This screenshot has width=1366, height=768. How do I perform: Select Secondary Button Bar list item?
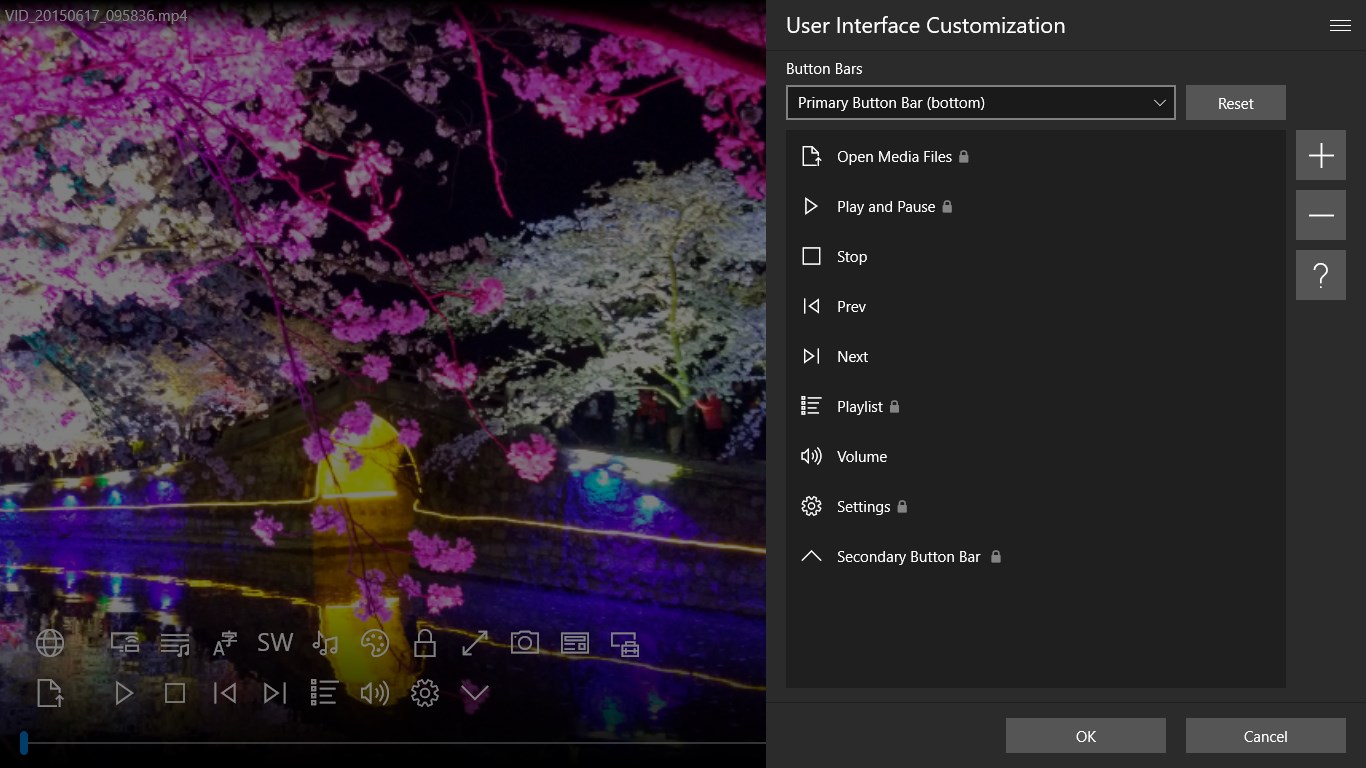[1036, 556]
